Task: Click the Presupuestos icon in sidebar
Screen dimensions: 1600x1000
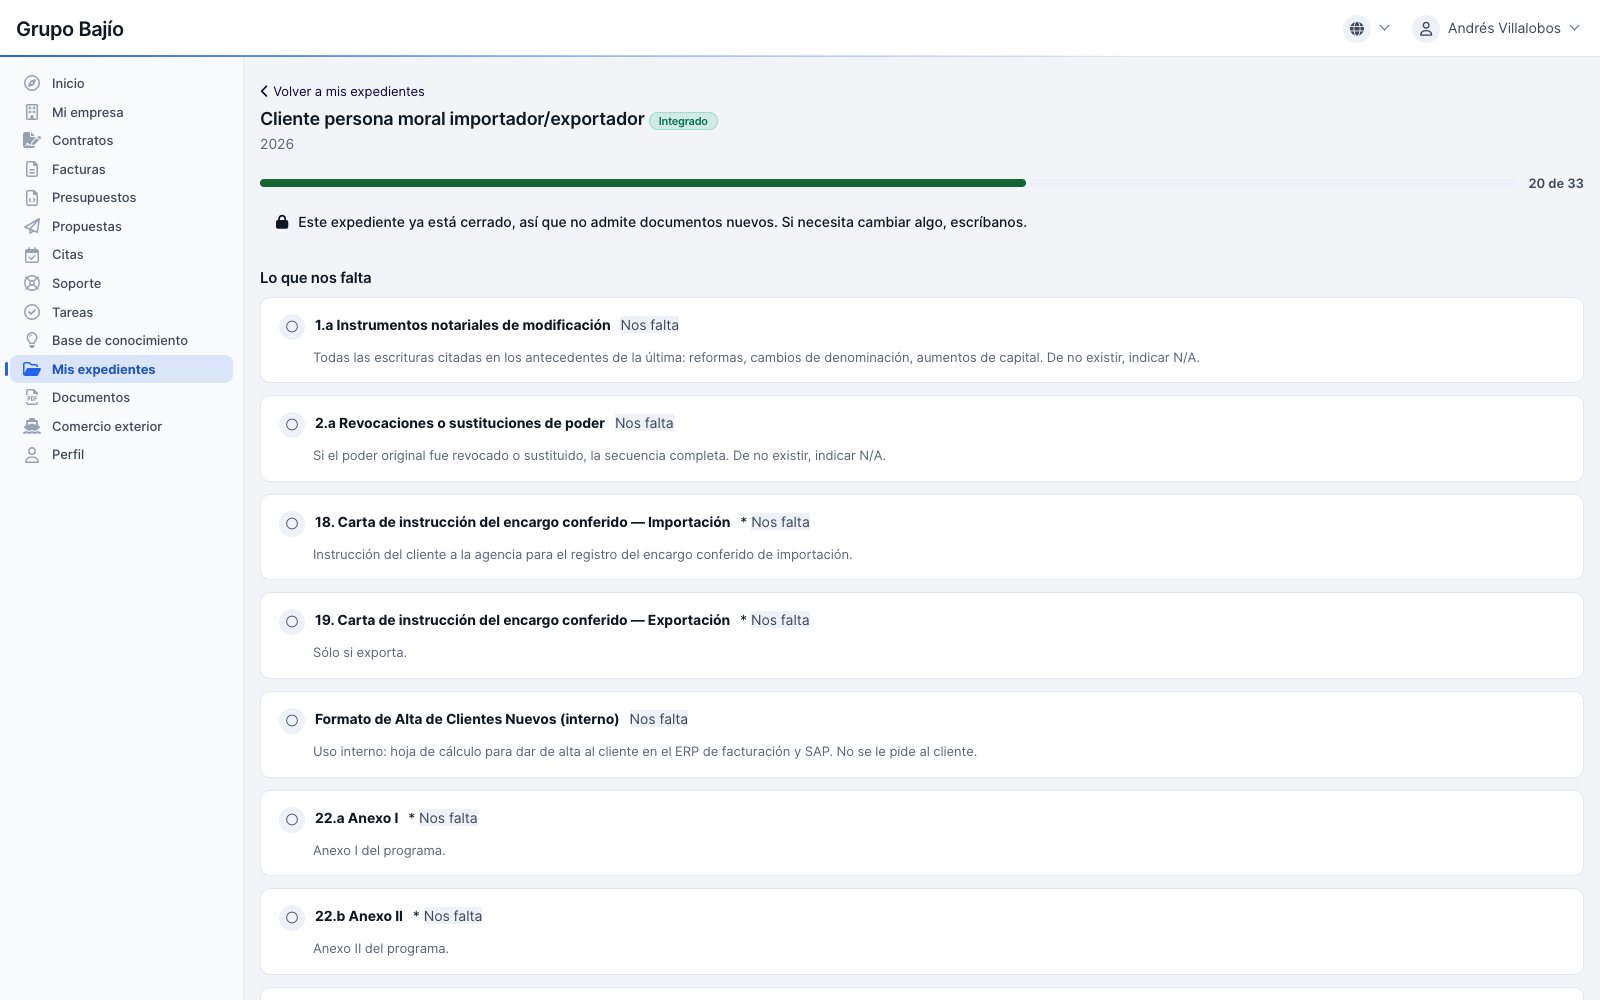Action: [x=32, y=197]
